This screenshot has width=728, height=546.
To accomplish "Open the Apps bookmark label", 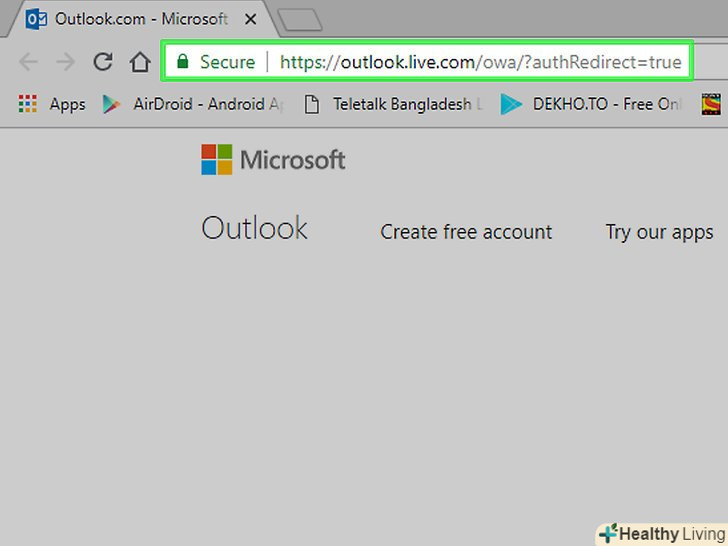I will 67,104.
